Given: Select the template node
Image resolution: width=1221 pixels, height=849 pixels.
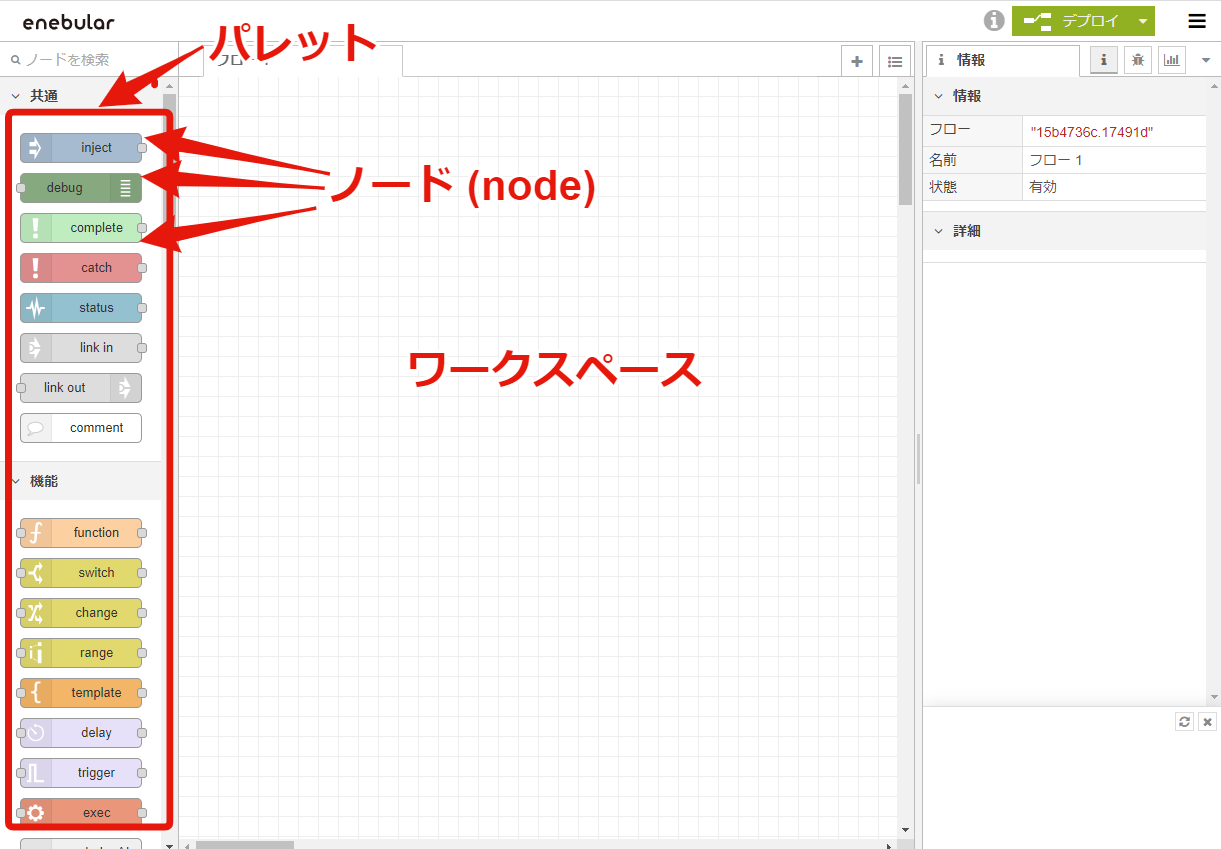Looking at the screenshot, I should [x=81, y=693].
